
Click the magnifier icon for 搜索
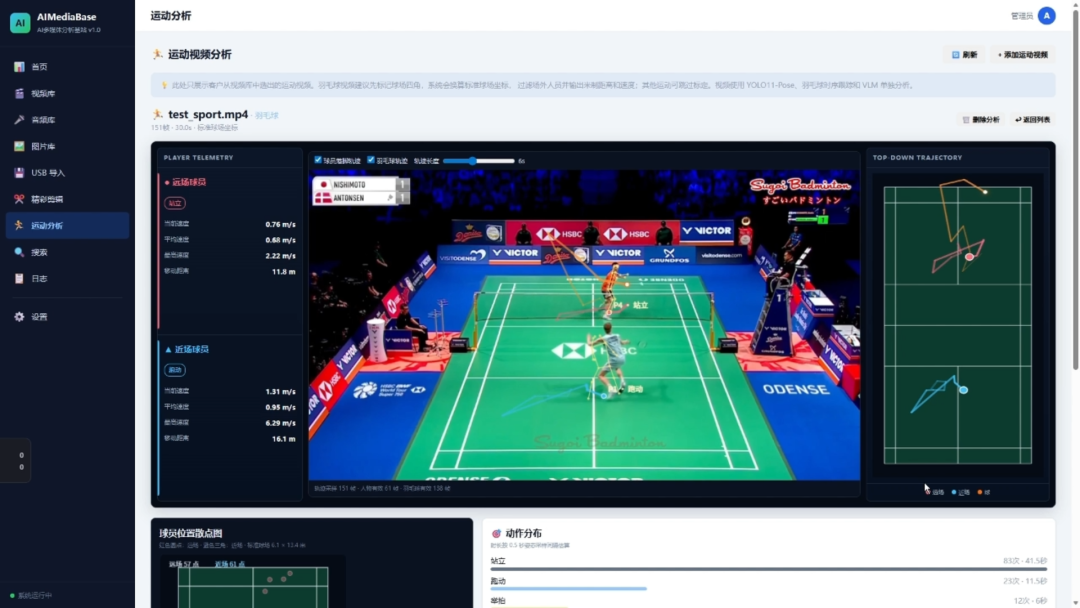[x=19, y=252]
